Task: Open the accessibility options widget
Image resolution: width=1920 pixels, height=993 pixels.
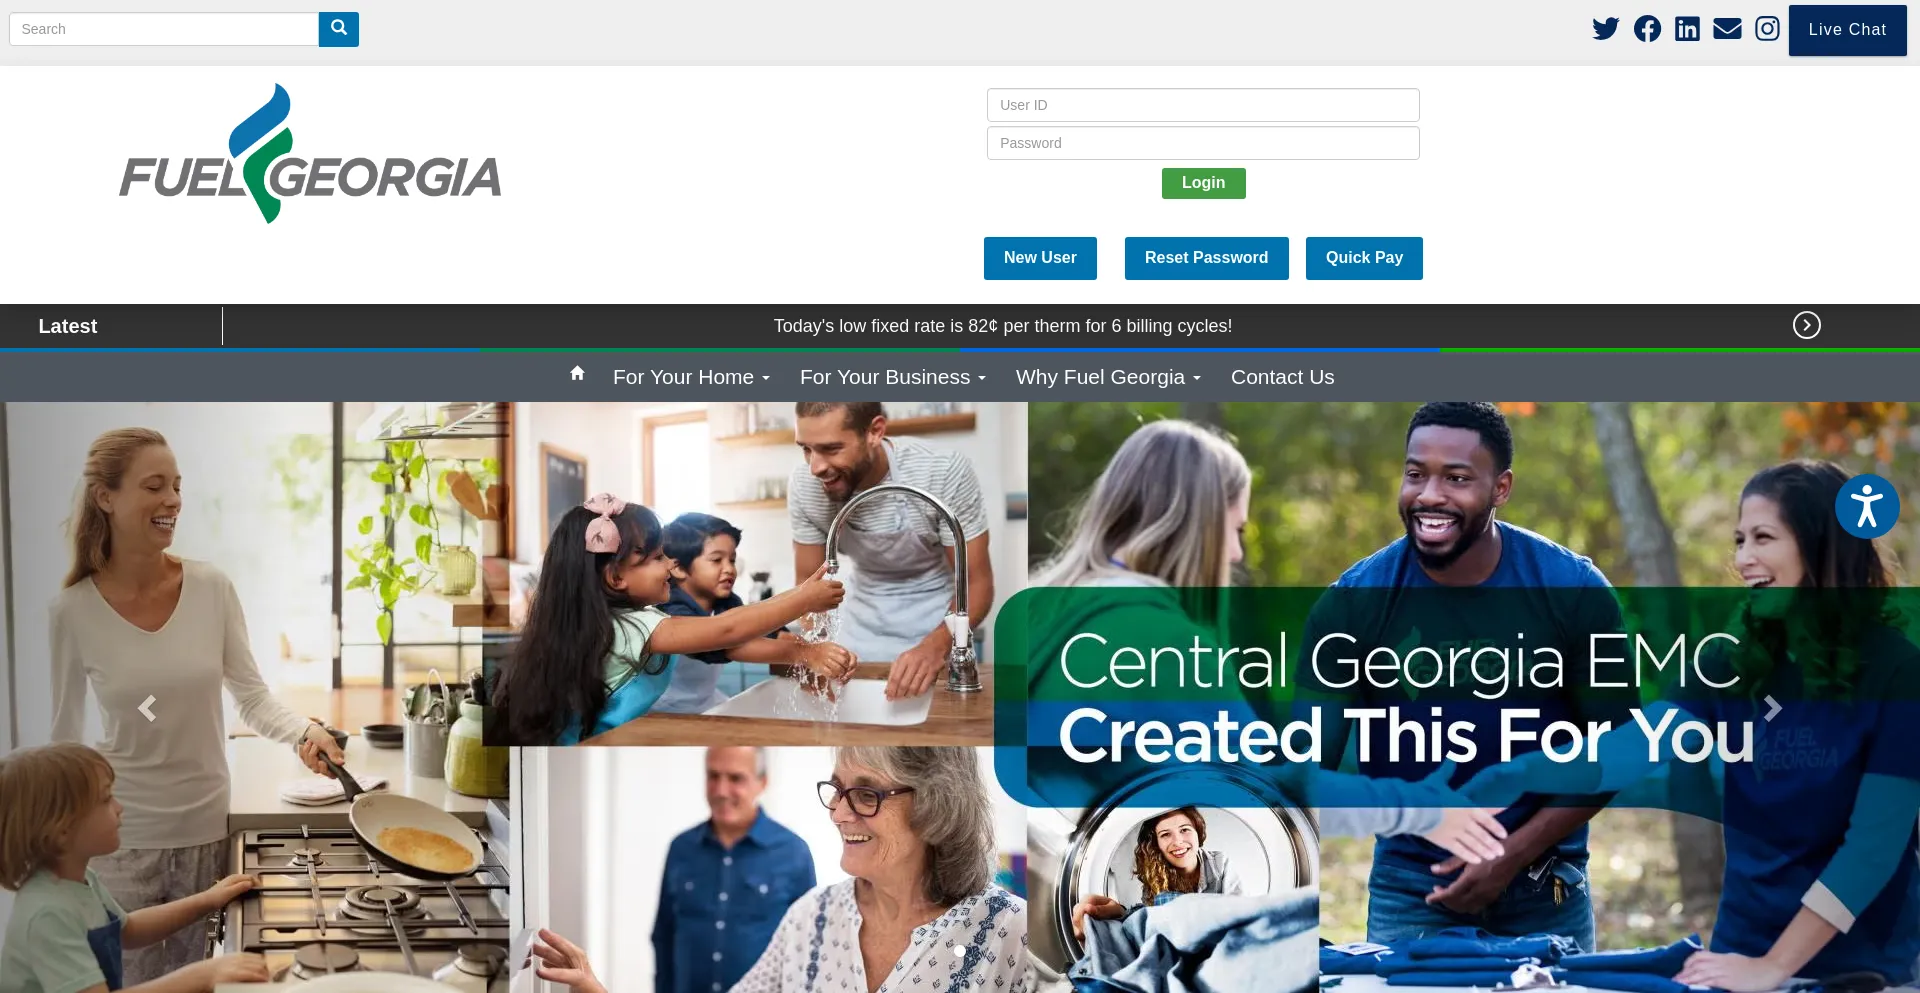Action: point(1867,506)
